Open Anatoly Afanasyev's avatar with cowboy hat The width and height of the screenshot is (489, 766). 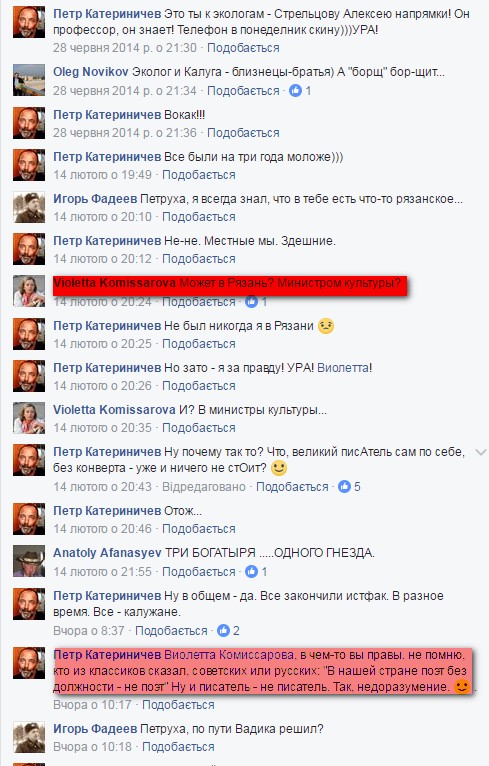29,560
